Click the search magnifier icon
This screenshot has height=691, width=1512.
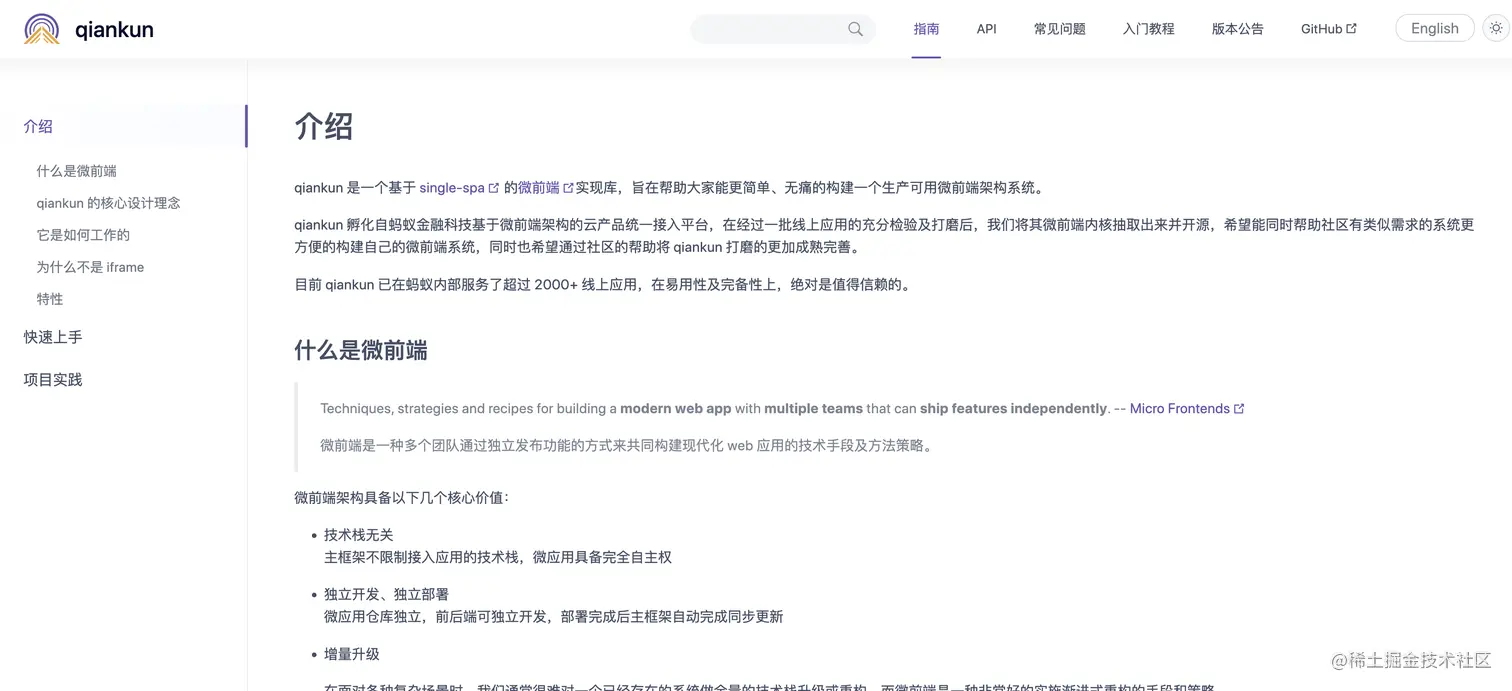855,29
